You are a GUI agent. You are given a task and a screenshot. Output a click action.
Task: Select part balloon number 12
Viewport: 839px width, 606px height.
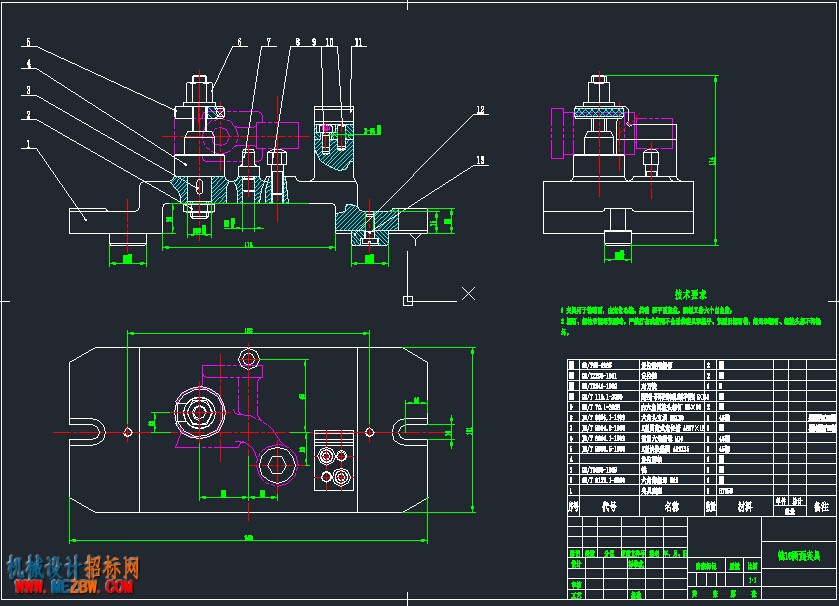480,110
